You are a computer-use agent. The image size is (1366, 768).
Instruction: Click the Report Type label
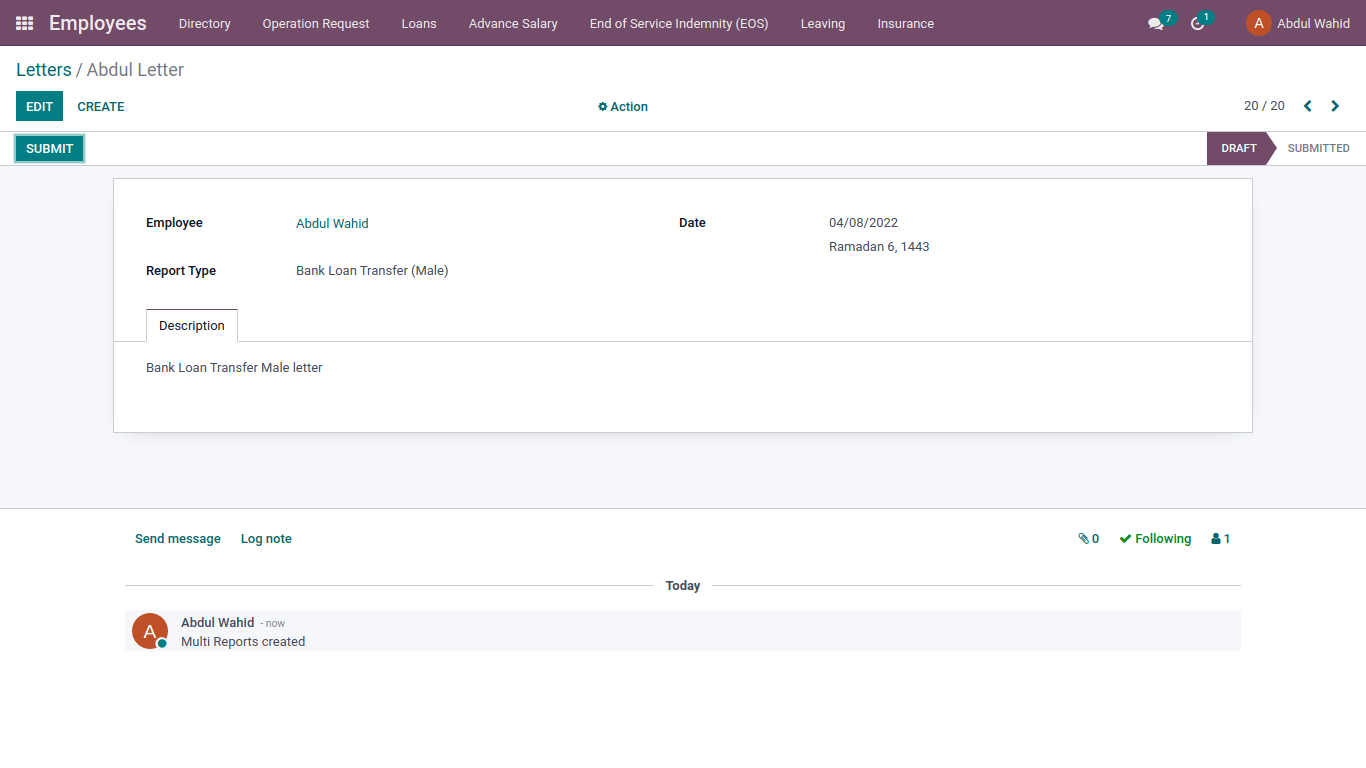click(x=181, y=271)
